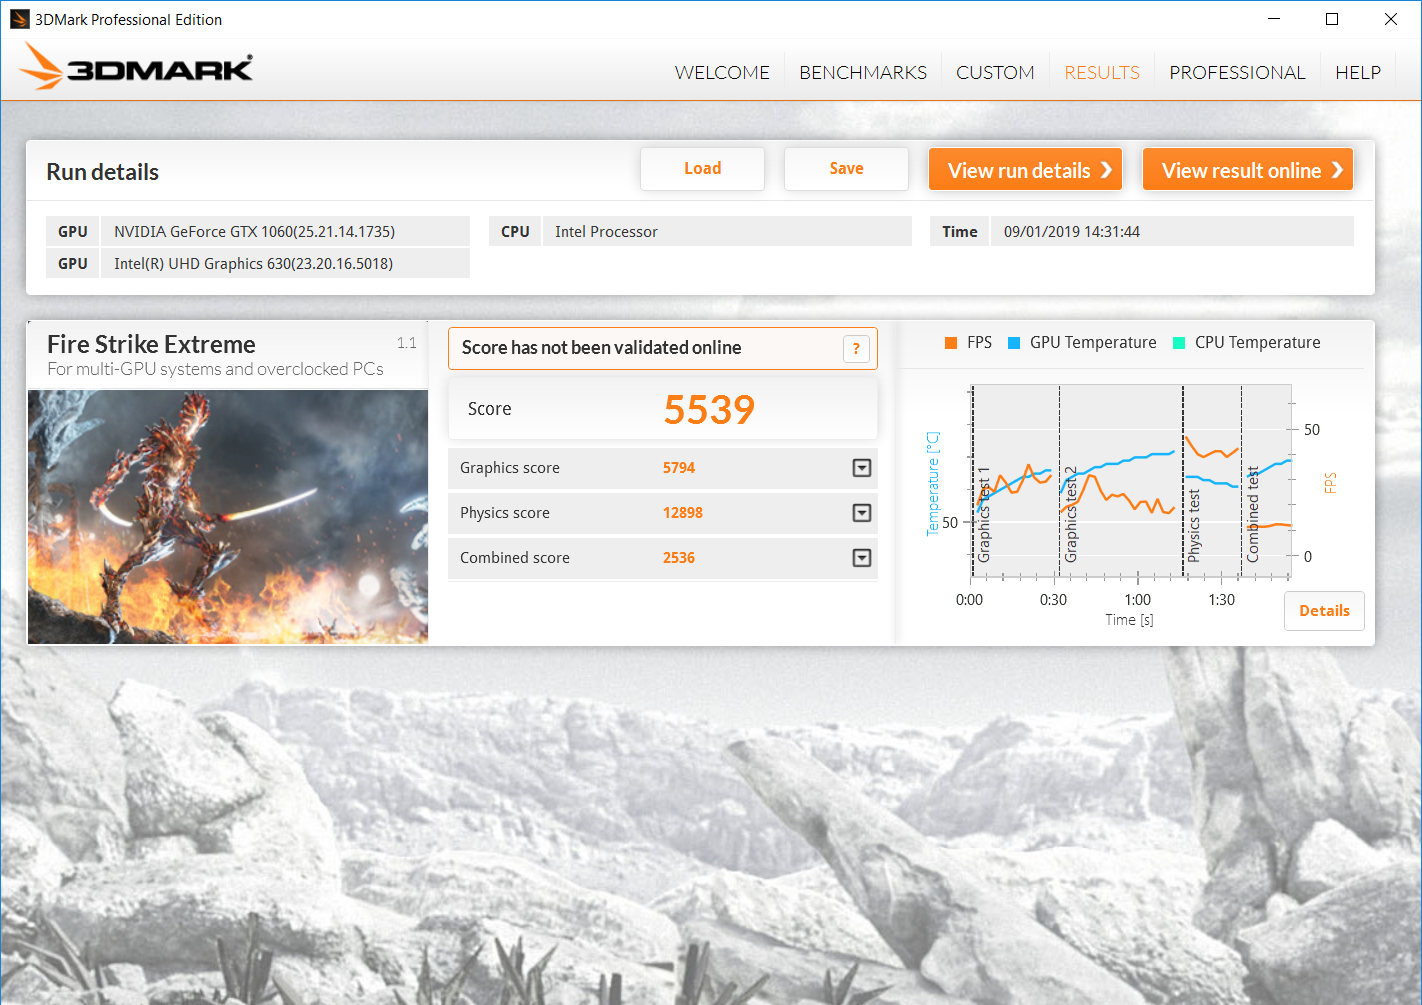The image size is (1422, 1005).
Task: Click the Save button
Action: (x=846, y=169)
